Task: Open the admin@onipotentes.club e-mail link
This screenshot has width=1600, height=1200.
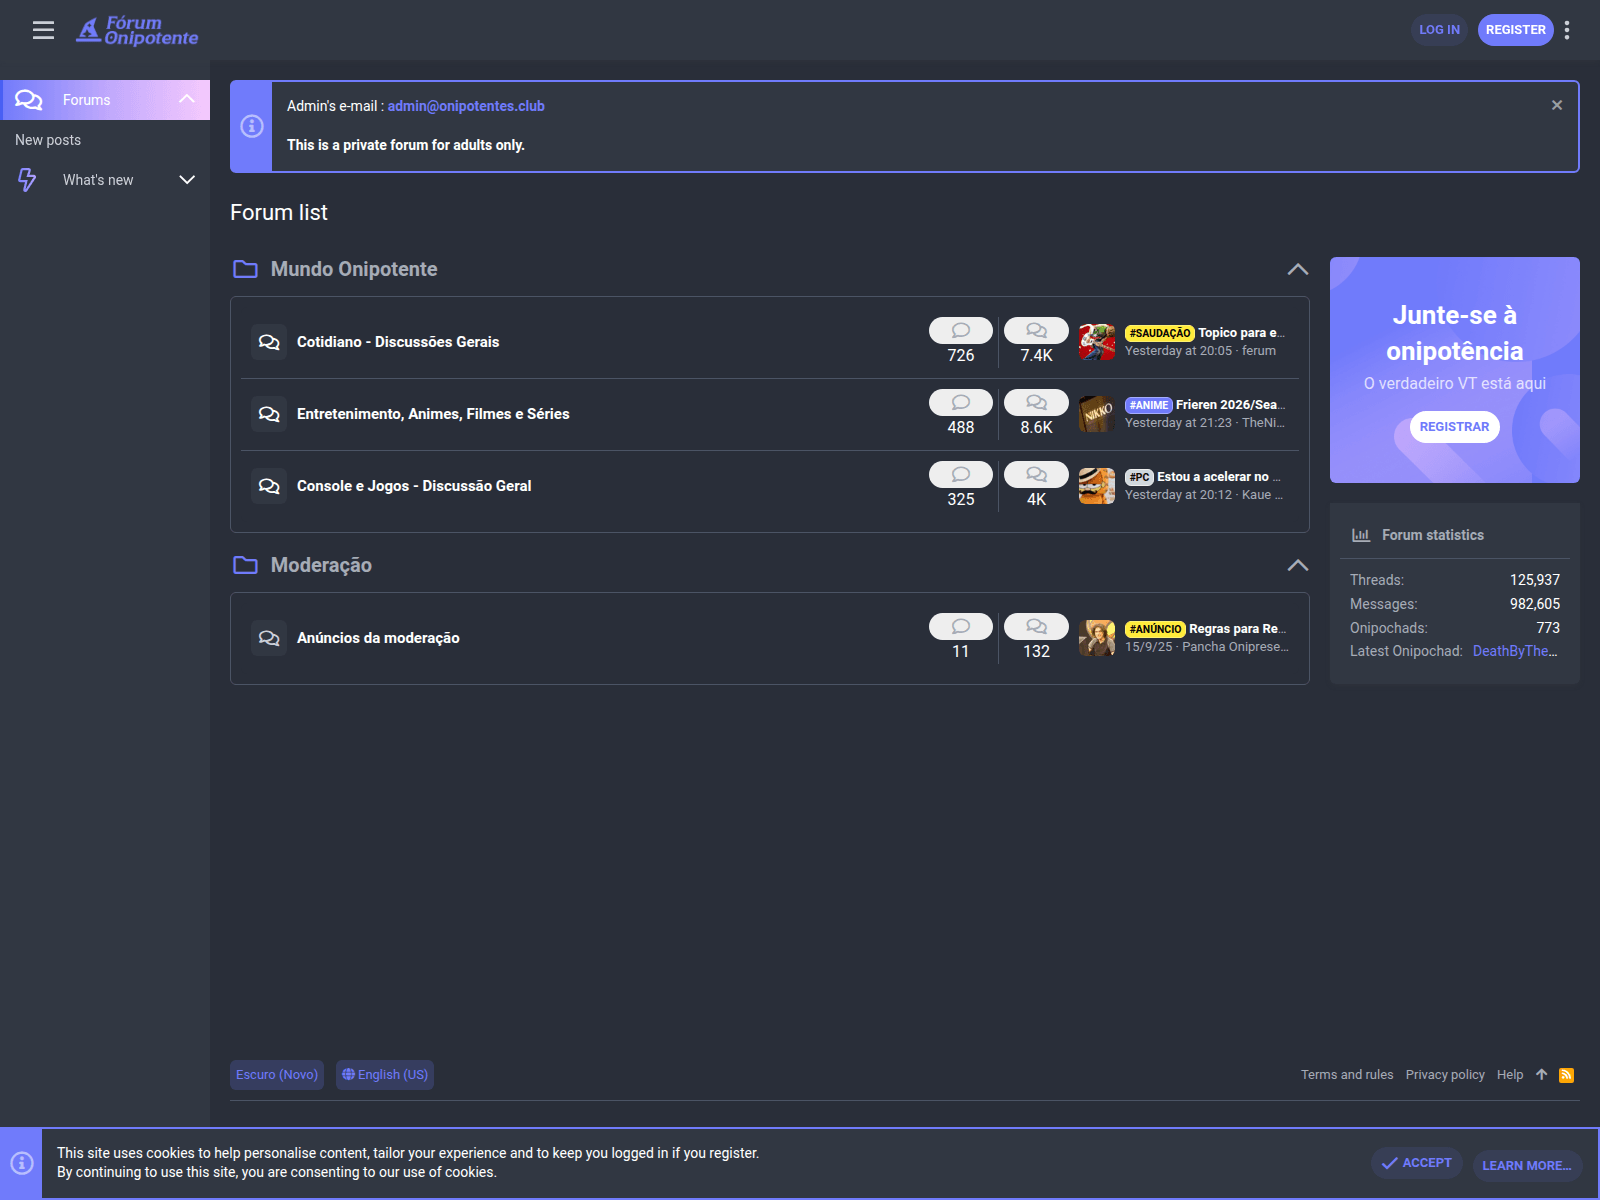Action: coord(466,106)
